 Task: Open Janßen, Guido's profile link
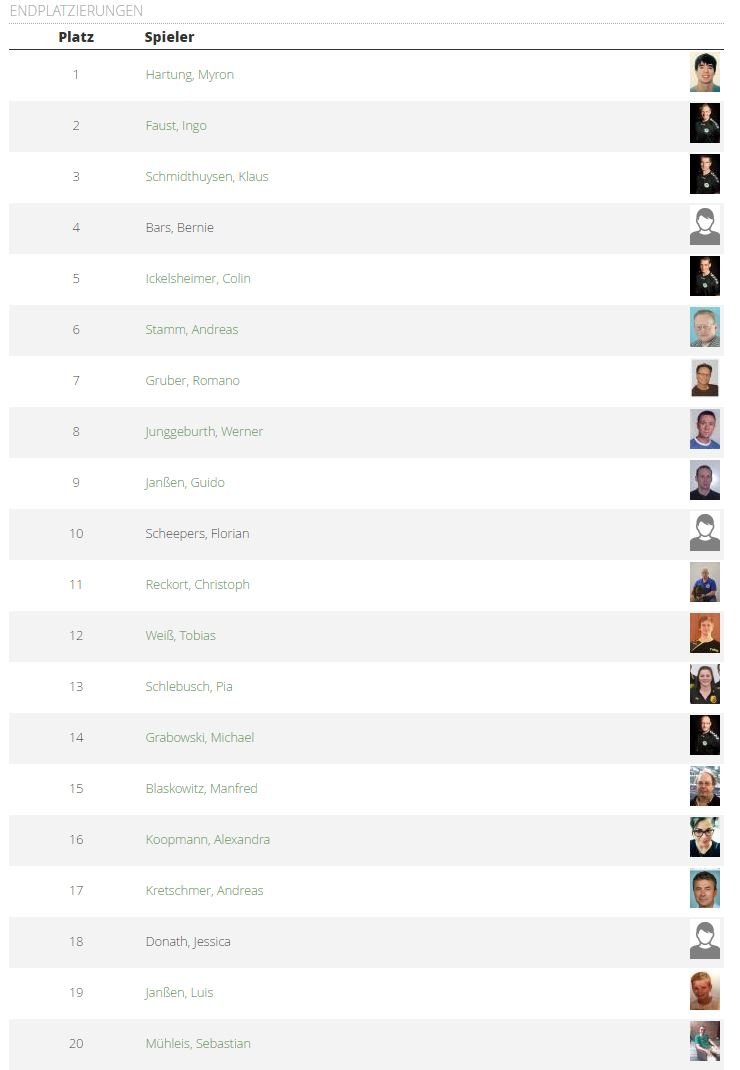[x=185, y=483]
